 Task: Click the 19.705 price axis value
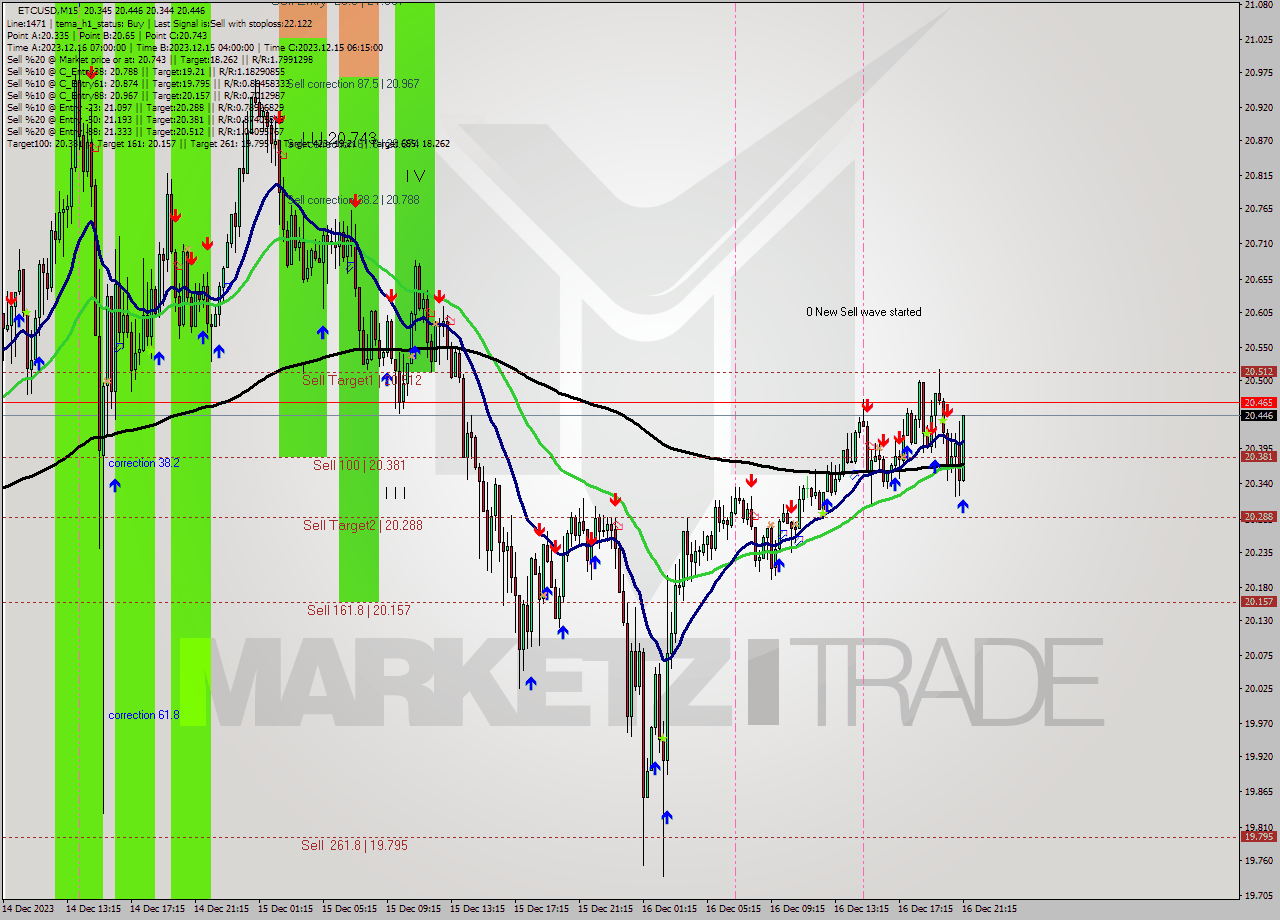[x=1258, y=895]
